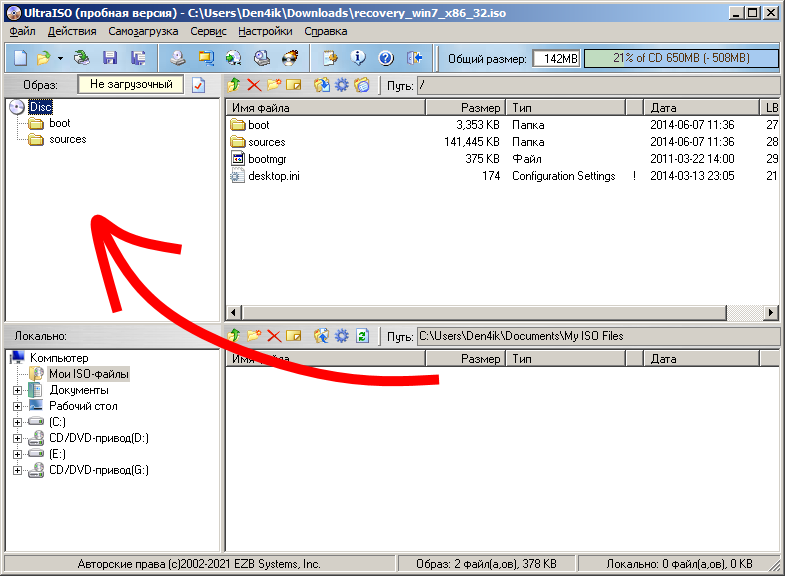Screen dimensions: 785x576
Task: Select the sources folder in image tree
Action: (68, 139)
